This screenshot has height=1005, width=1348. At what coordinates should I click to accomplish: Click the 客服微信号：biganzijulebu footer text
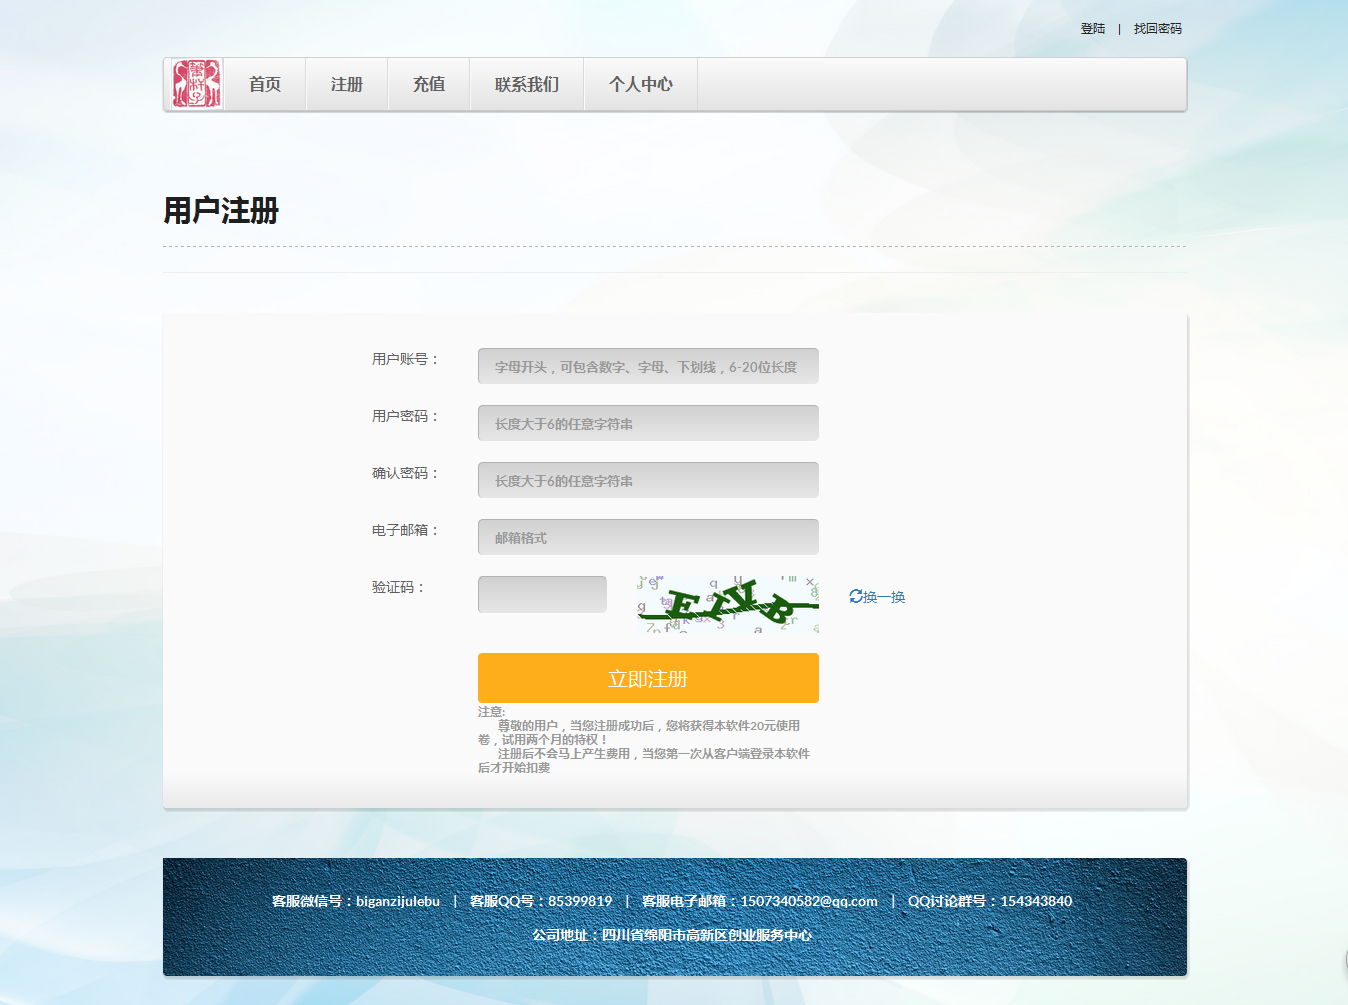click(356, 901)
